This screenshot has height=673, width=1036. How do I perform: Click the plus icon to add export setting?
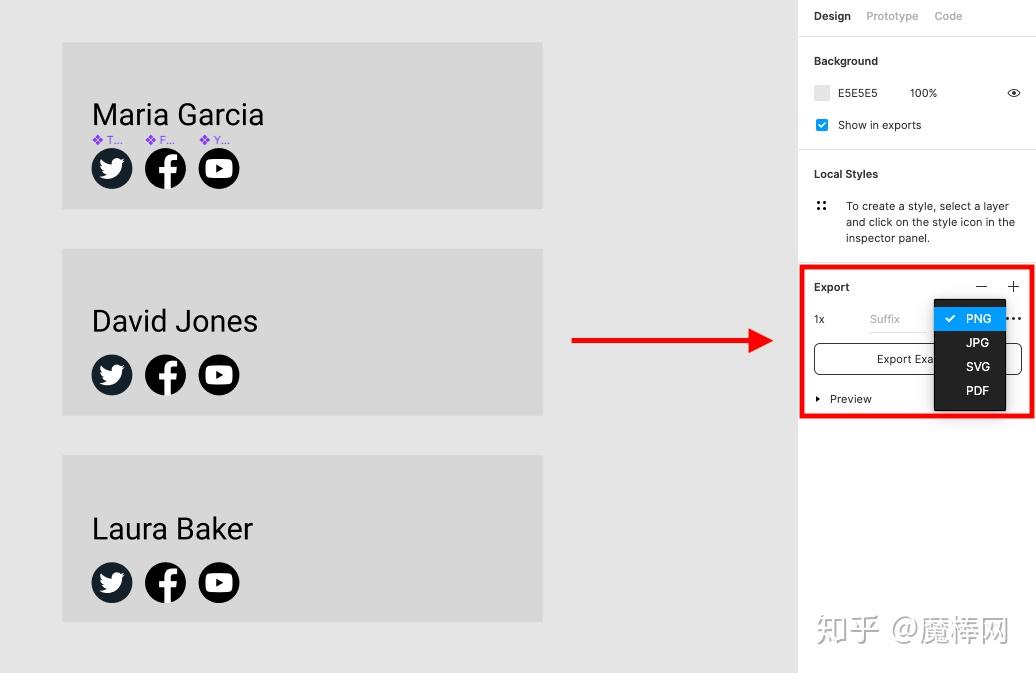coord(1013,287)
